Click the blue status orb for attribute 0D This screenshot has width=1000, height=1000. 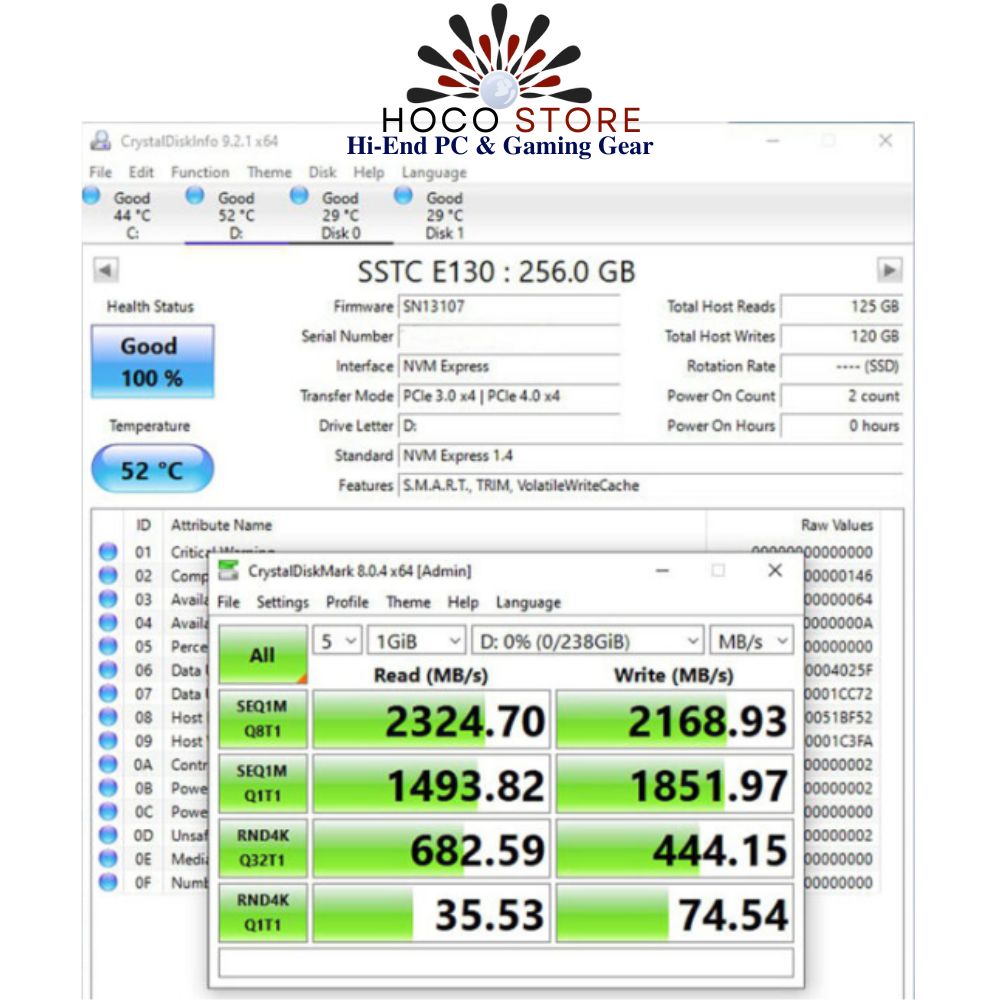108,835
